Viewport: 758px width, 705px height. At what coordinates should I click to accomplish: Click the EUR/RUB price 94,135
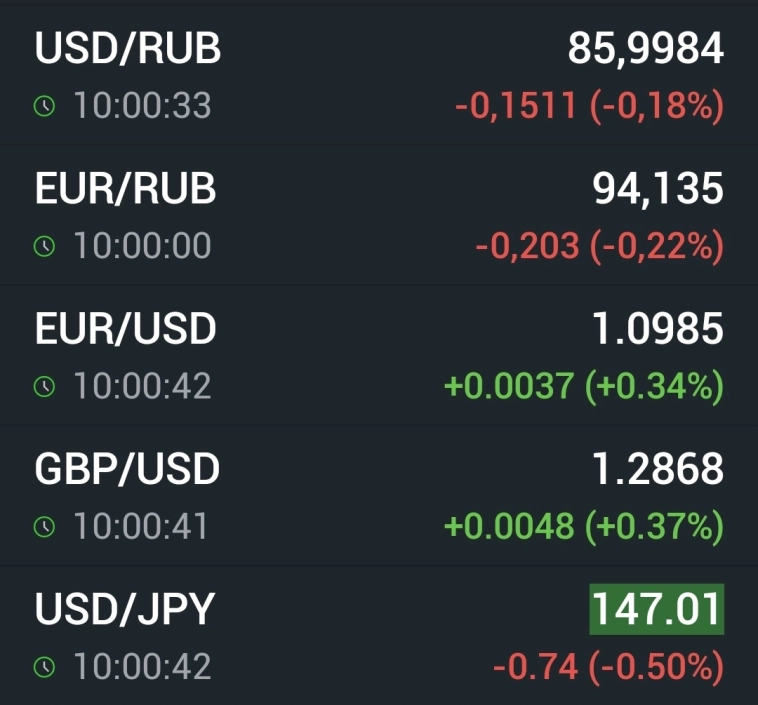(x=658, y=189)
